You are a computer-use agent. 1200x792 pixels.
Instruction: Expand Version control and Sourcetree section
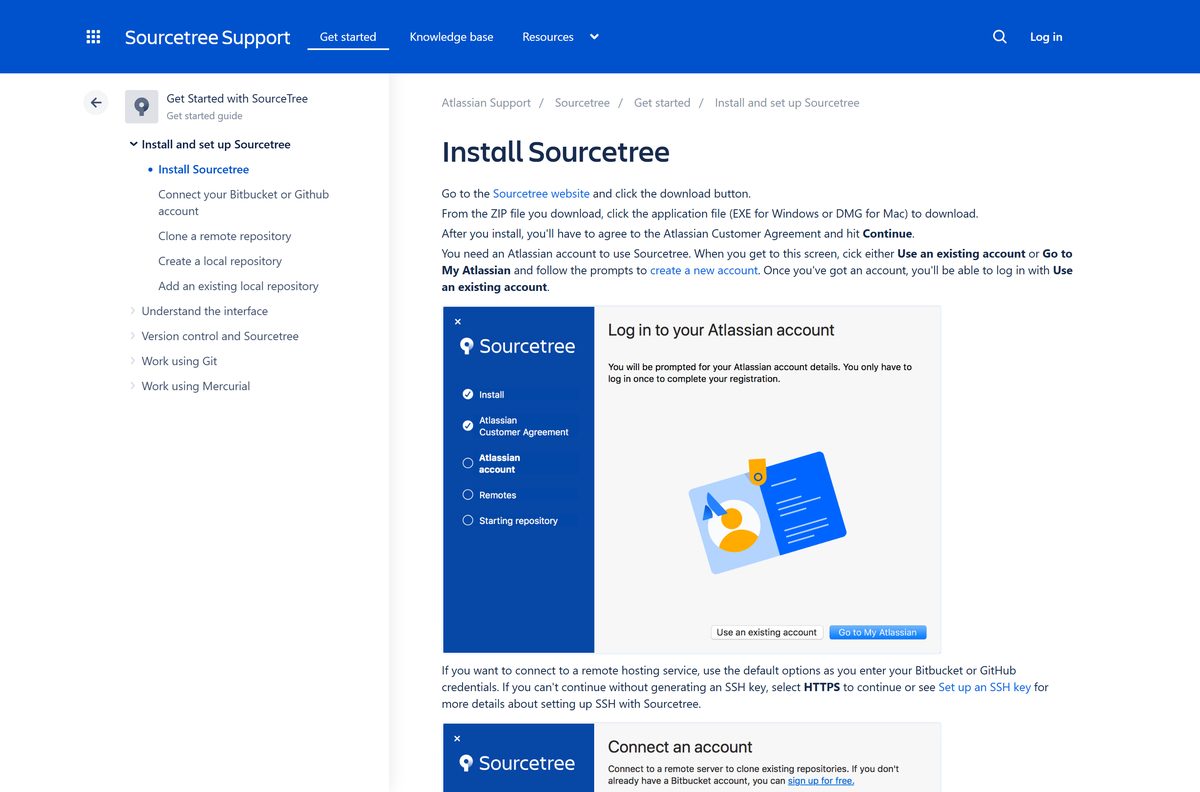click(133, 336)
